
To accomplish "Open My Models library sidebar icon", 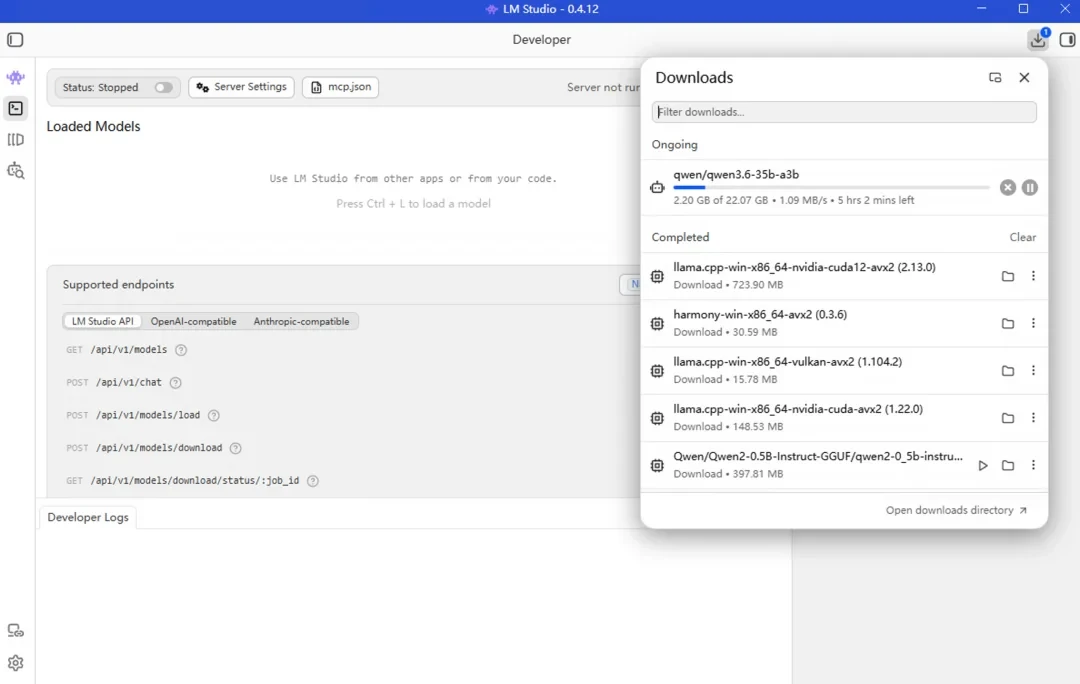I will [15, 140].
